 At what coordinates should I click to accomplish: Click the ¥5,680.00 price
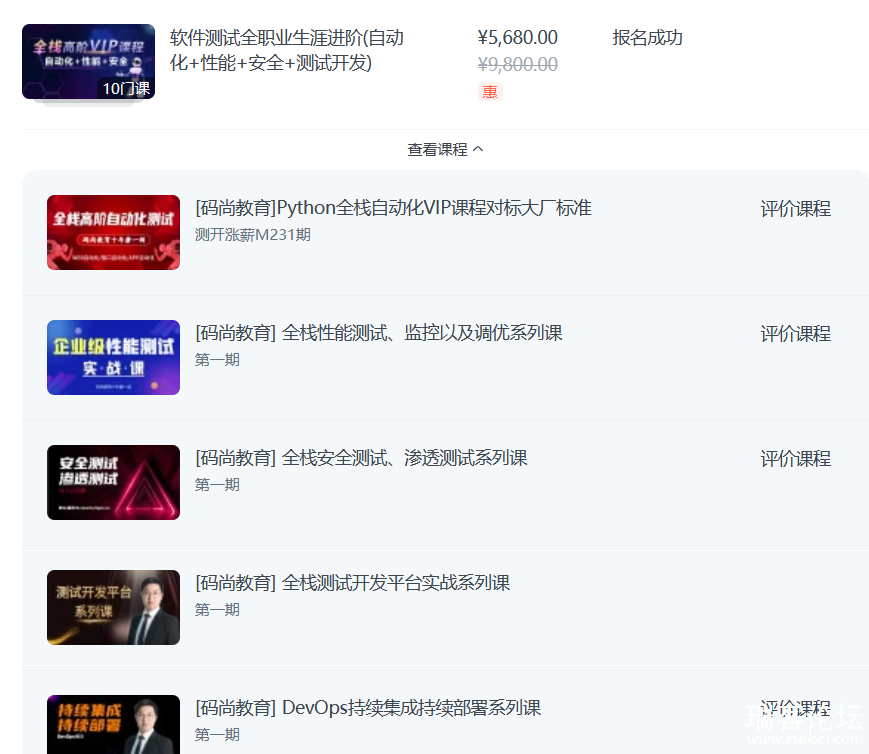coord(518,38)
